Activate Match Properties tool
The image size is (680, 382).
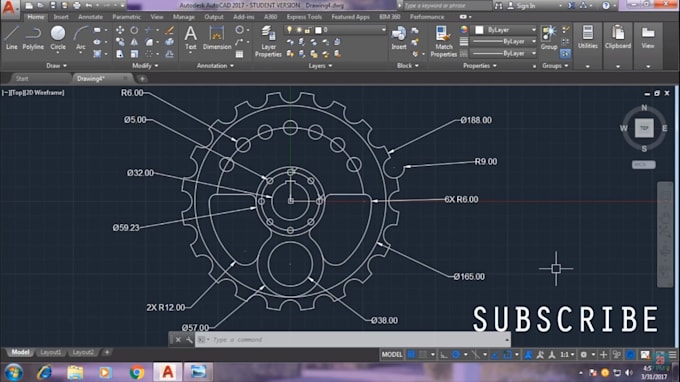tap(443, 41)
